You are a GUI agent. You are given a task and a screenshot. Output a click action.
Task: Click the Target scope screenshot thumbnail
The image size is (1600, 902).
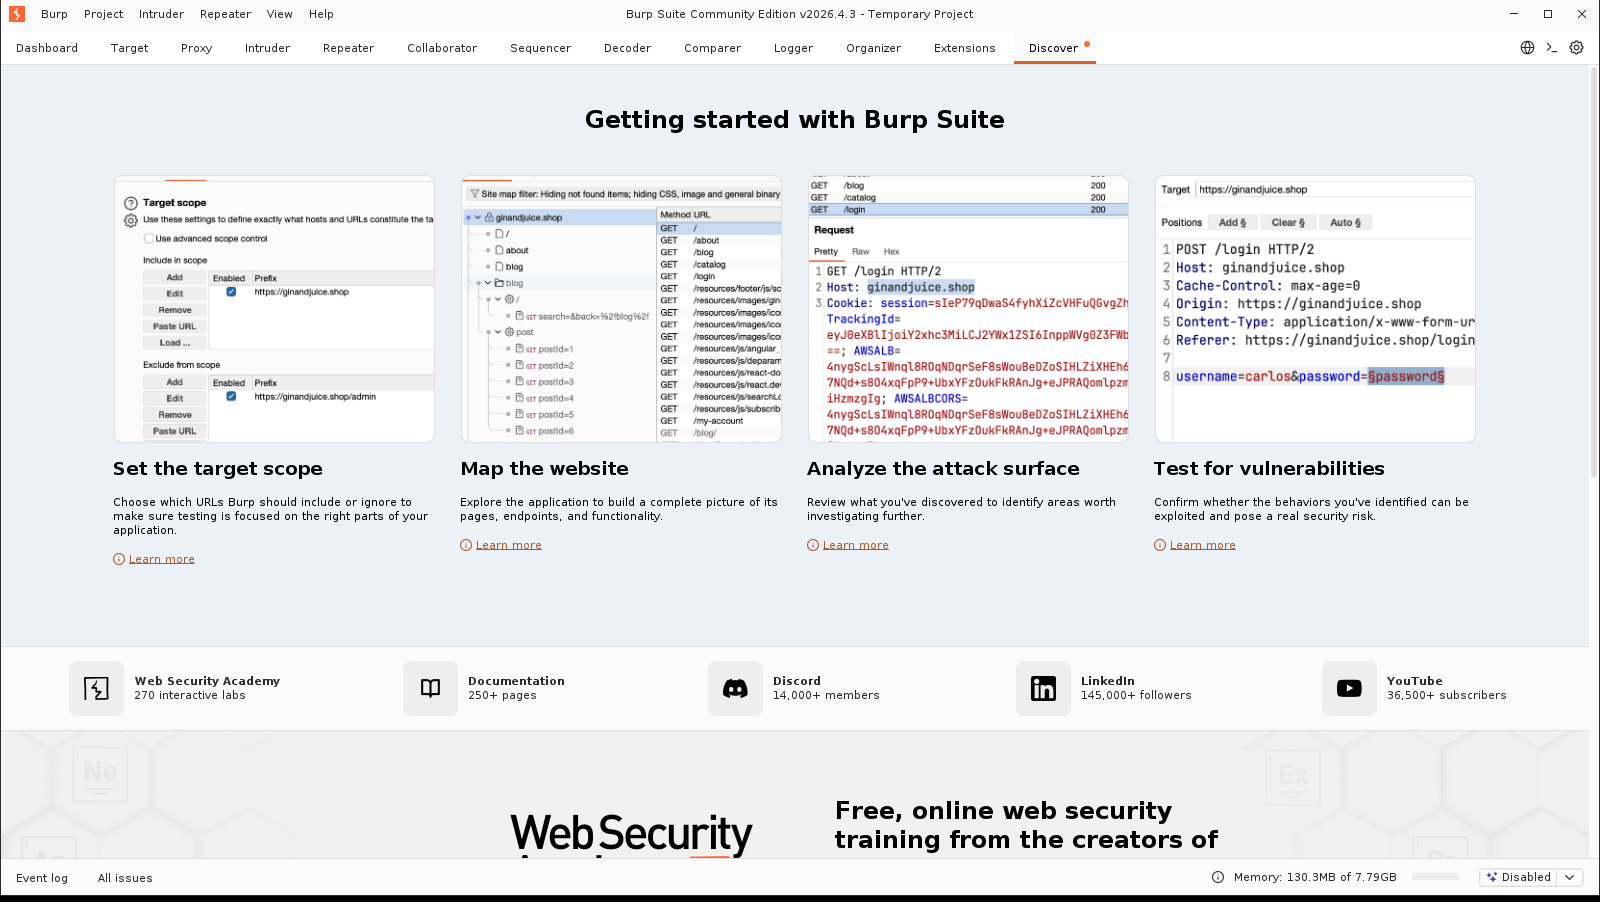(x=274, y=309)
